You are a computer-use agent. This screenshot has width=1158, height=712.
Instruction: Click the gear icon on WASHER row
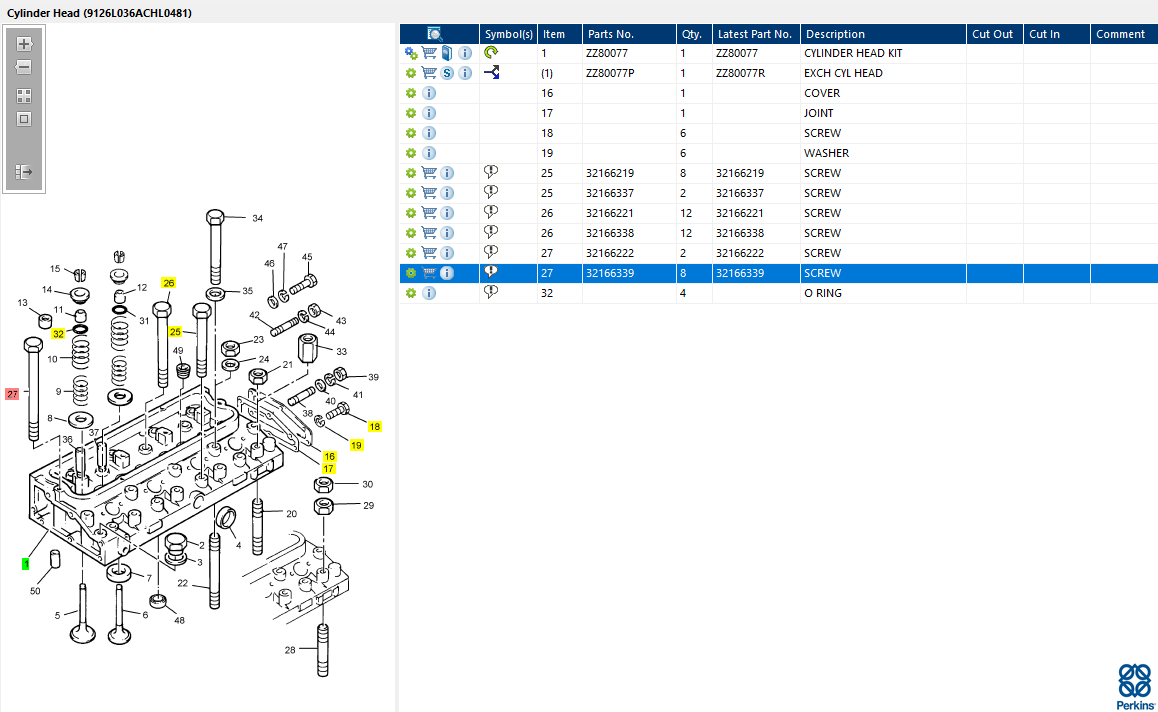coord(411,153)
